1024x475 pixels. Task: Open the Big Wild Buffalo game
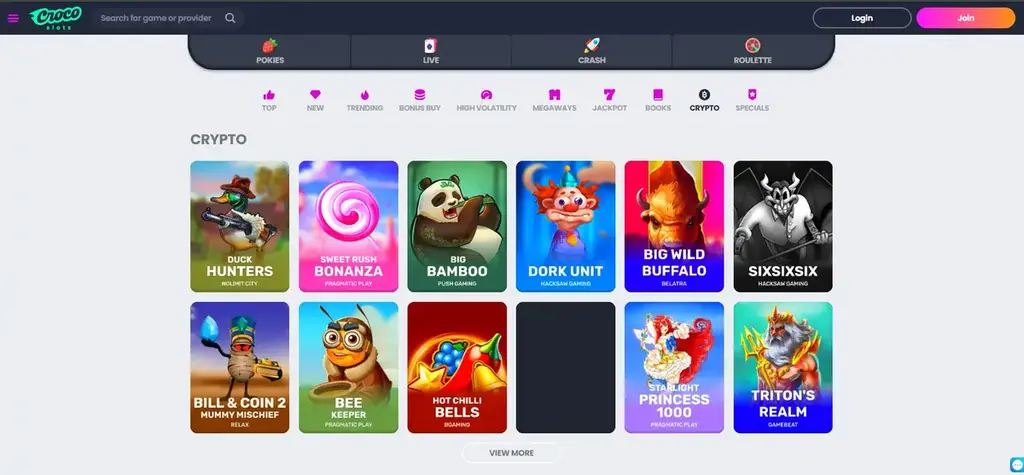point(674,226)
